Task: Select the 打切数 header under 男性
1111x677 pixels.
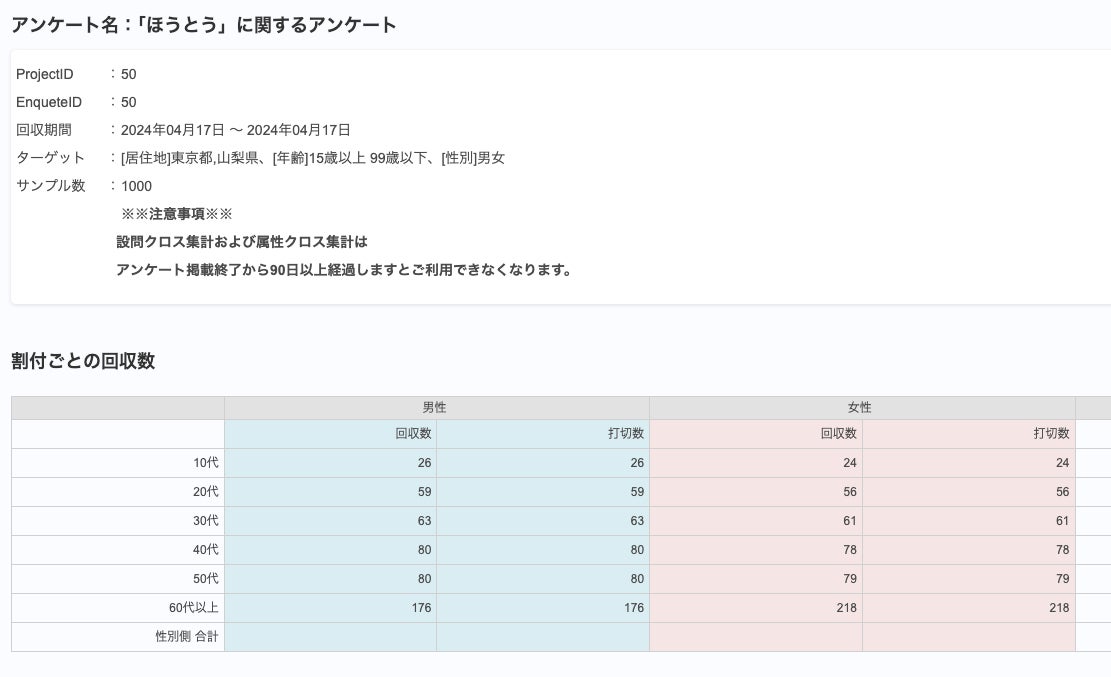Action: (x=626, y=434)
